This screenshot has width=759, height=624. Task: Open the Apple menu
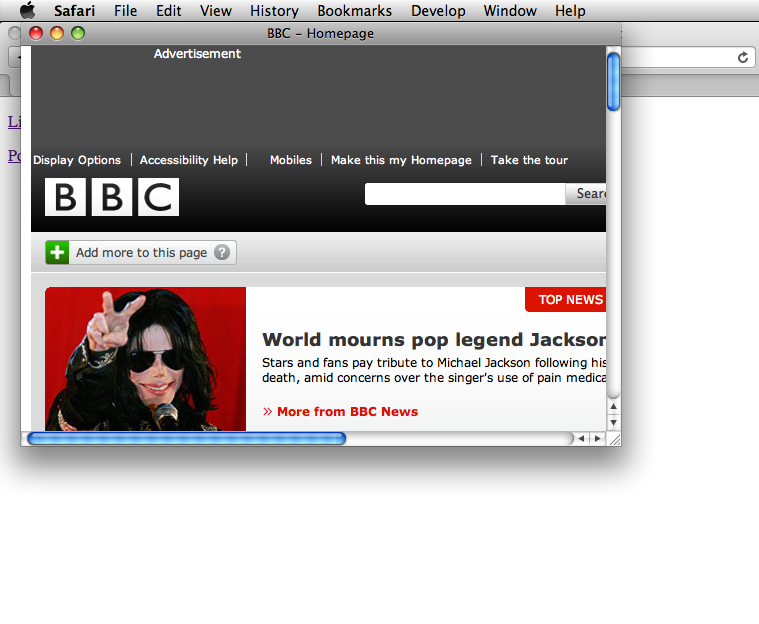click(28, 10)
